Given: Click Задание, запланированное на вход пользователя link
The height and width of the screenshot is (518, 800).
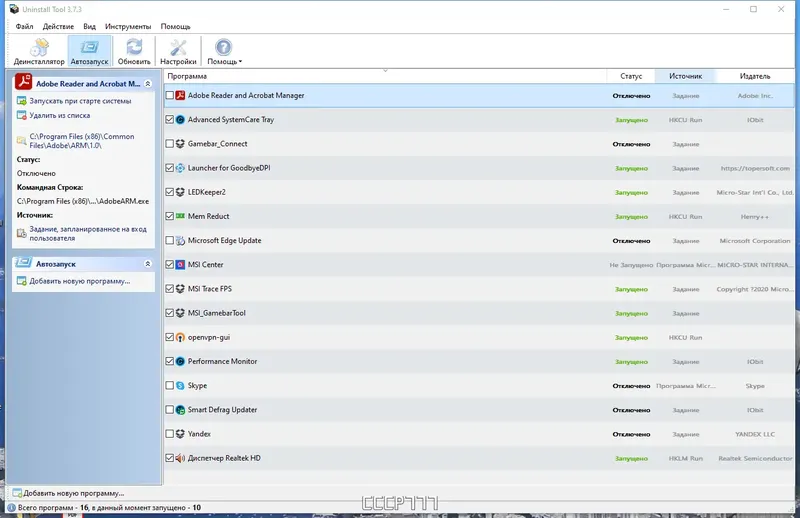Looking at the screenshot, I should point(88,234).
